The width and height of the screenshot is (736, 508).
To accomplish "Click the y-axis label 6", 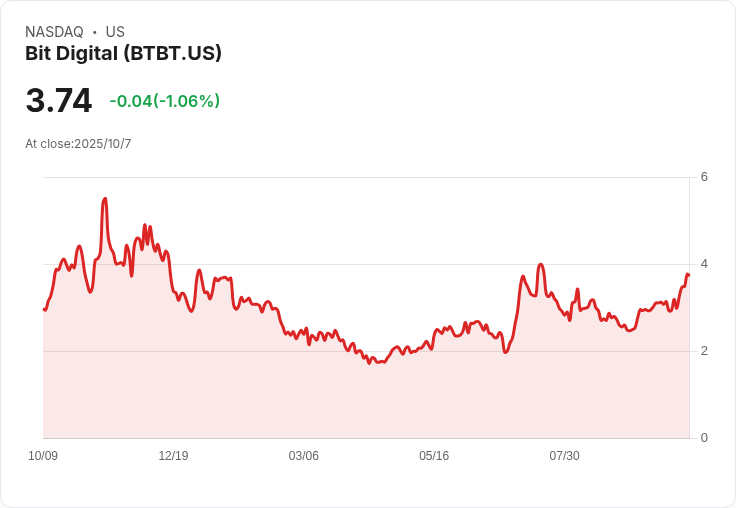I will click(x=704, y=177).
